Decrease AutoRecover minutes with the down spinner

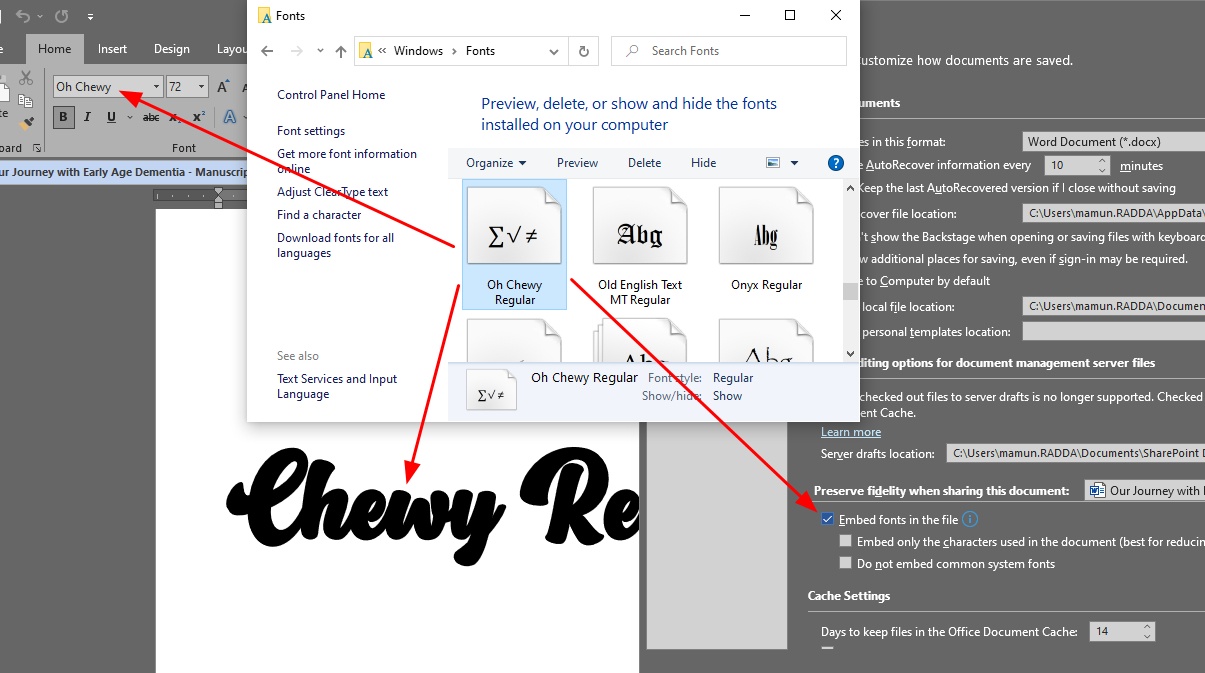coord(1103,170)
